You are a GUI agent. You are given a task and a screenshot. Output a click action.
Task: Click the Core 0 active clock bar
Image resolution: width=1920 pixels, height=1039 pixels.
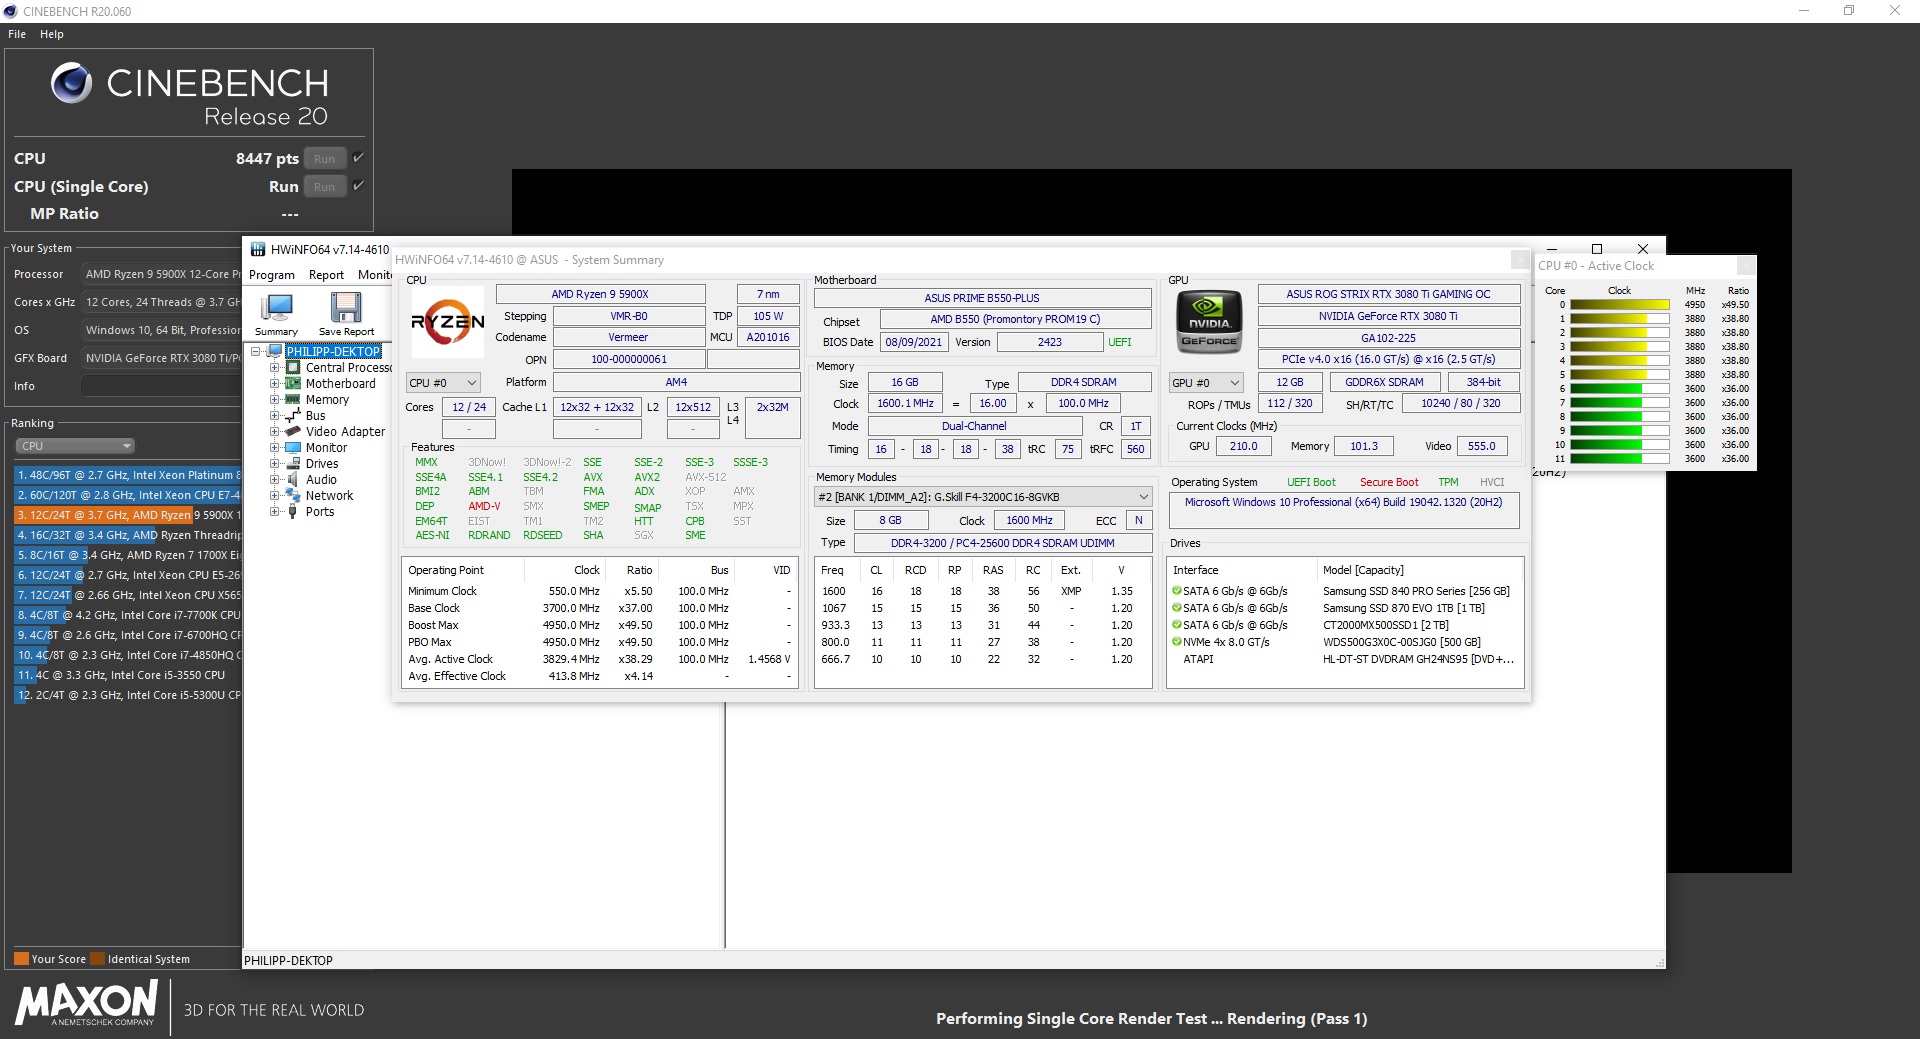[1619, 305]
